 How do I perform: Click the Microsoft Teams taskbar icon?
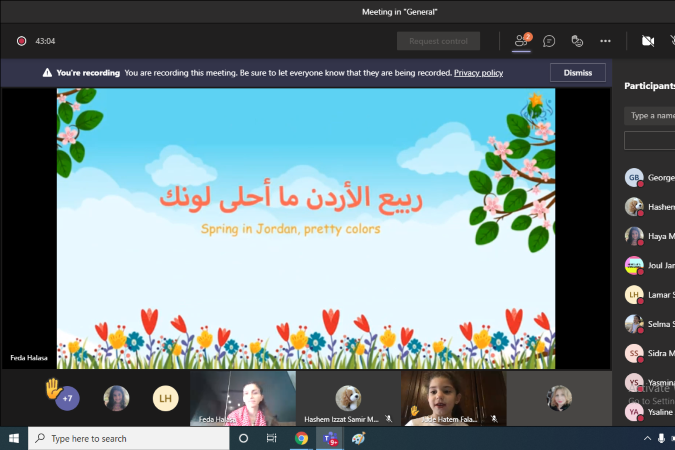tap(329, 438)
